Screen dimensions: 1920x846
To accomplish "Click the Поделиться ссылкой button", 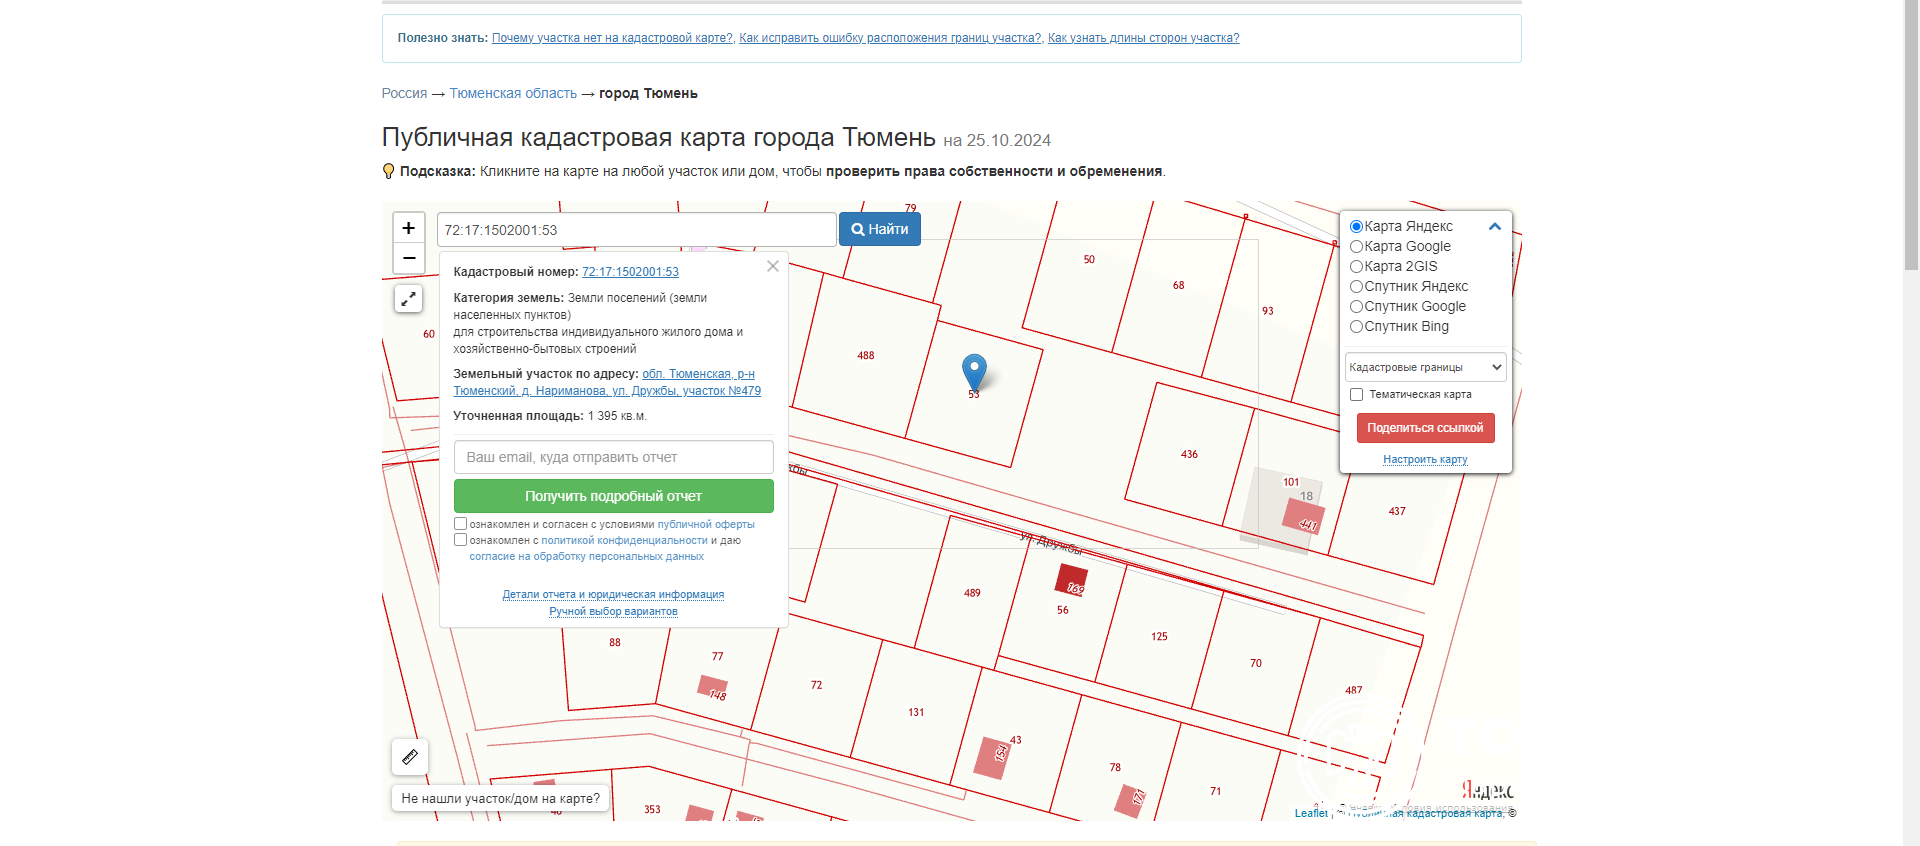I will (x=1425, y=428).
